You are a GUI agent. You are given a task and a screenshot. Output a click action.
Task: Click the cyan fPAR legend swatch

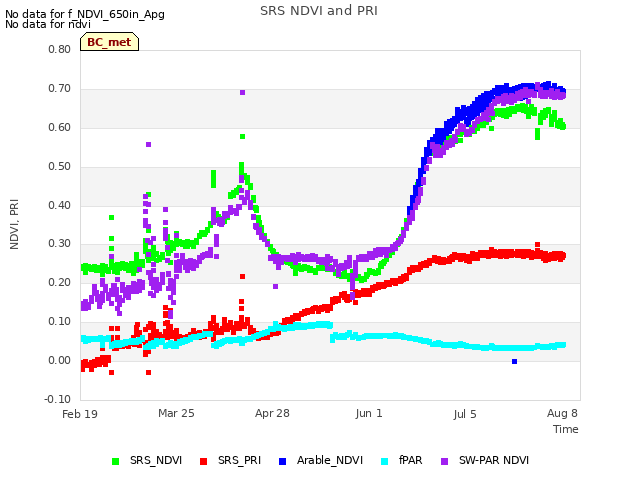tap(384, 461)
